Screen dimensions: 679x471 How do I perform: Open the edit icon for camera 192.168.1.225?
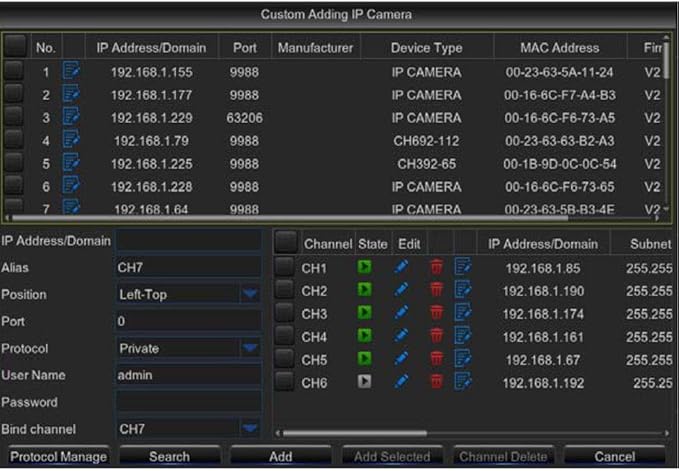click(x=71, y=162)
